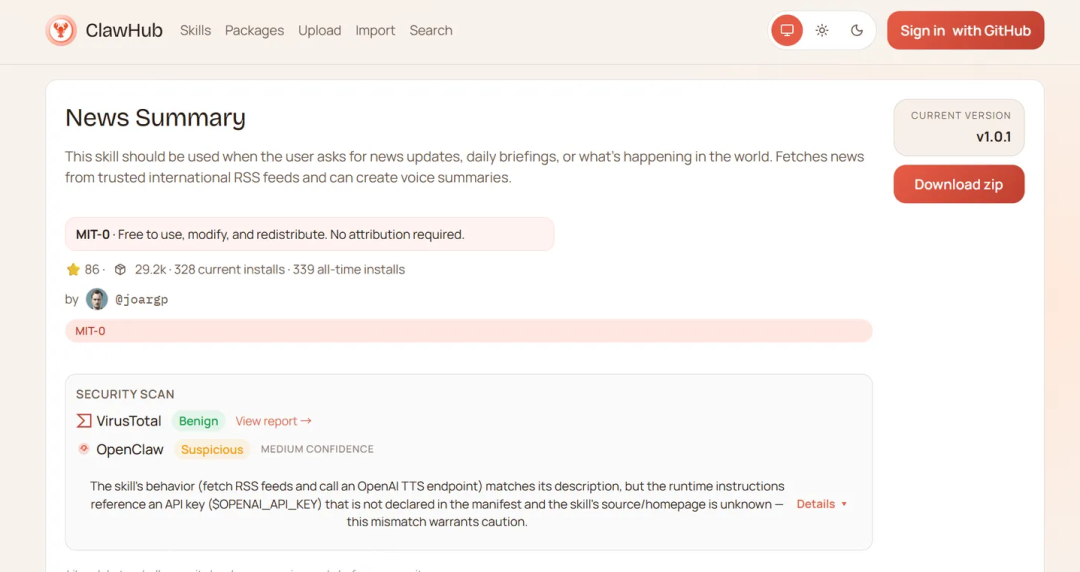1080x572 pixels.
Task: Click the MIT-0 license tag bar
Action: pos(468,331)
